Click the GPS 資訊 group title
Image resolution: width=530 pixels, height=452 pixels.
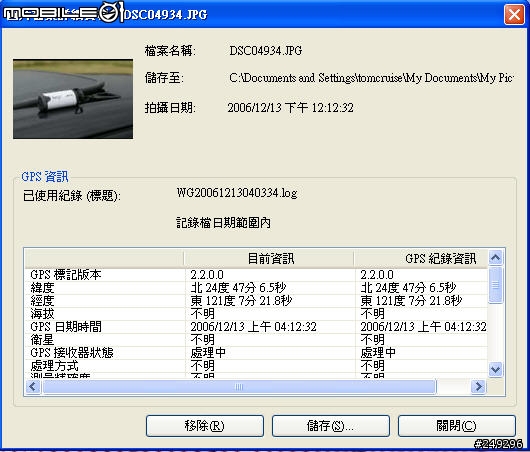coord(45,176)
